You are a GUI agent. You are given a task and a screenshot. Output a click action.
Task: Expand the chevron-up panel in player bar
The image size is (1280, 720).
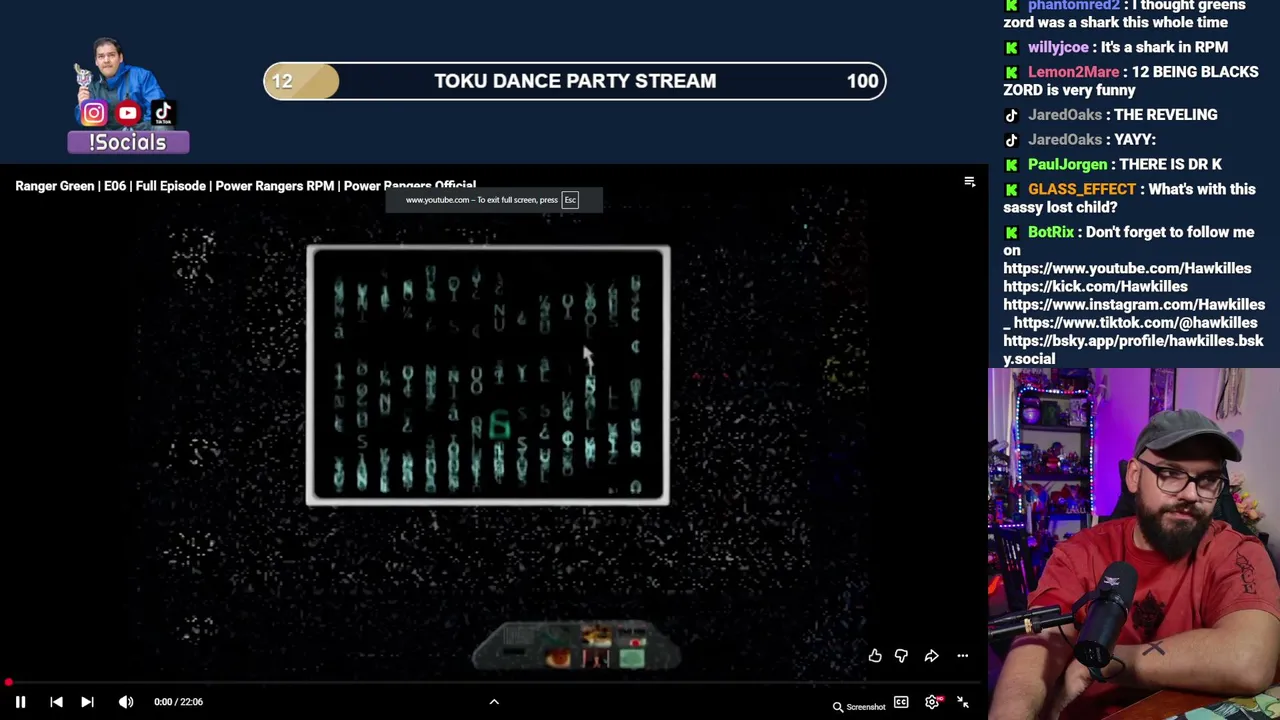pos(494,702)
